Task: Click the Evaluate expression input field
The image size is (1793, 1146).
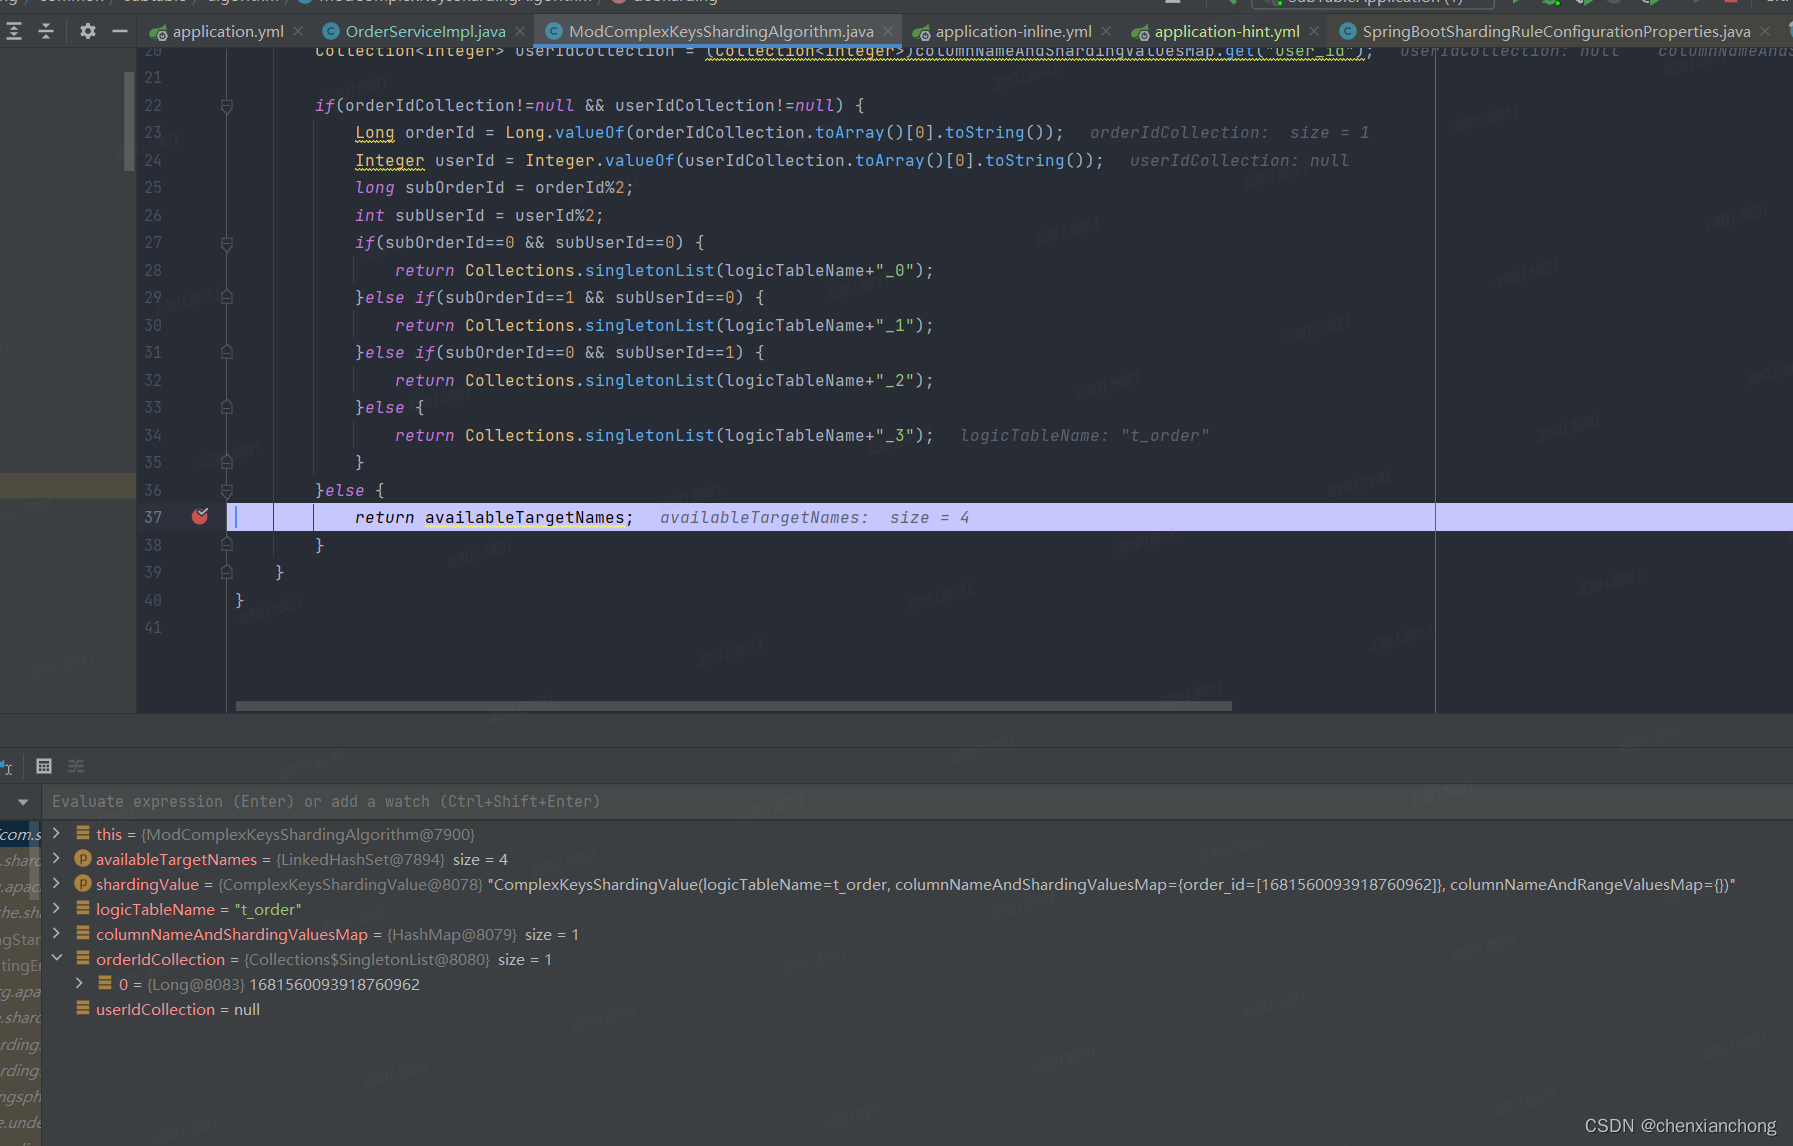Action: pos(916,802)
